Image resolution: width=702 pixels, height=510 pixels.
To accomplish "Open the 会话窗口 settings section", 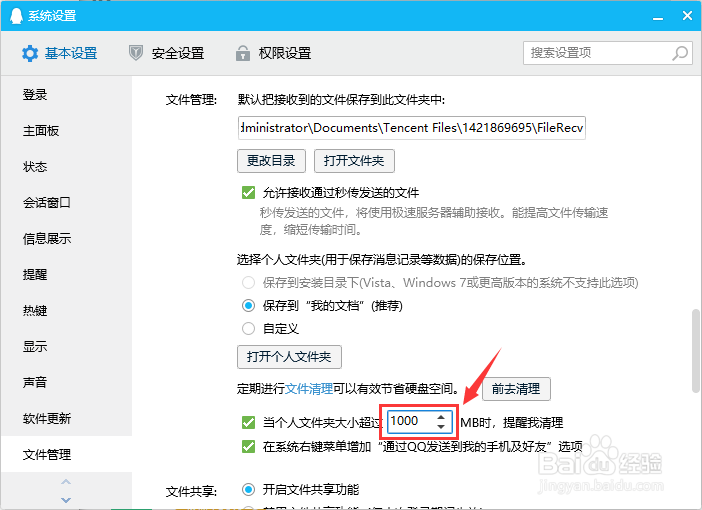I will click(x=66, y=203).
